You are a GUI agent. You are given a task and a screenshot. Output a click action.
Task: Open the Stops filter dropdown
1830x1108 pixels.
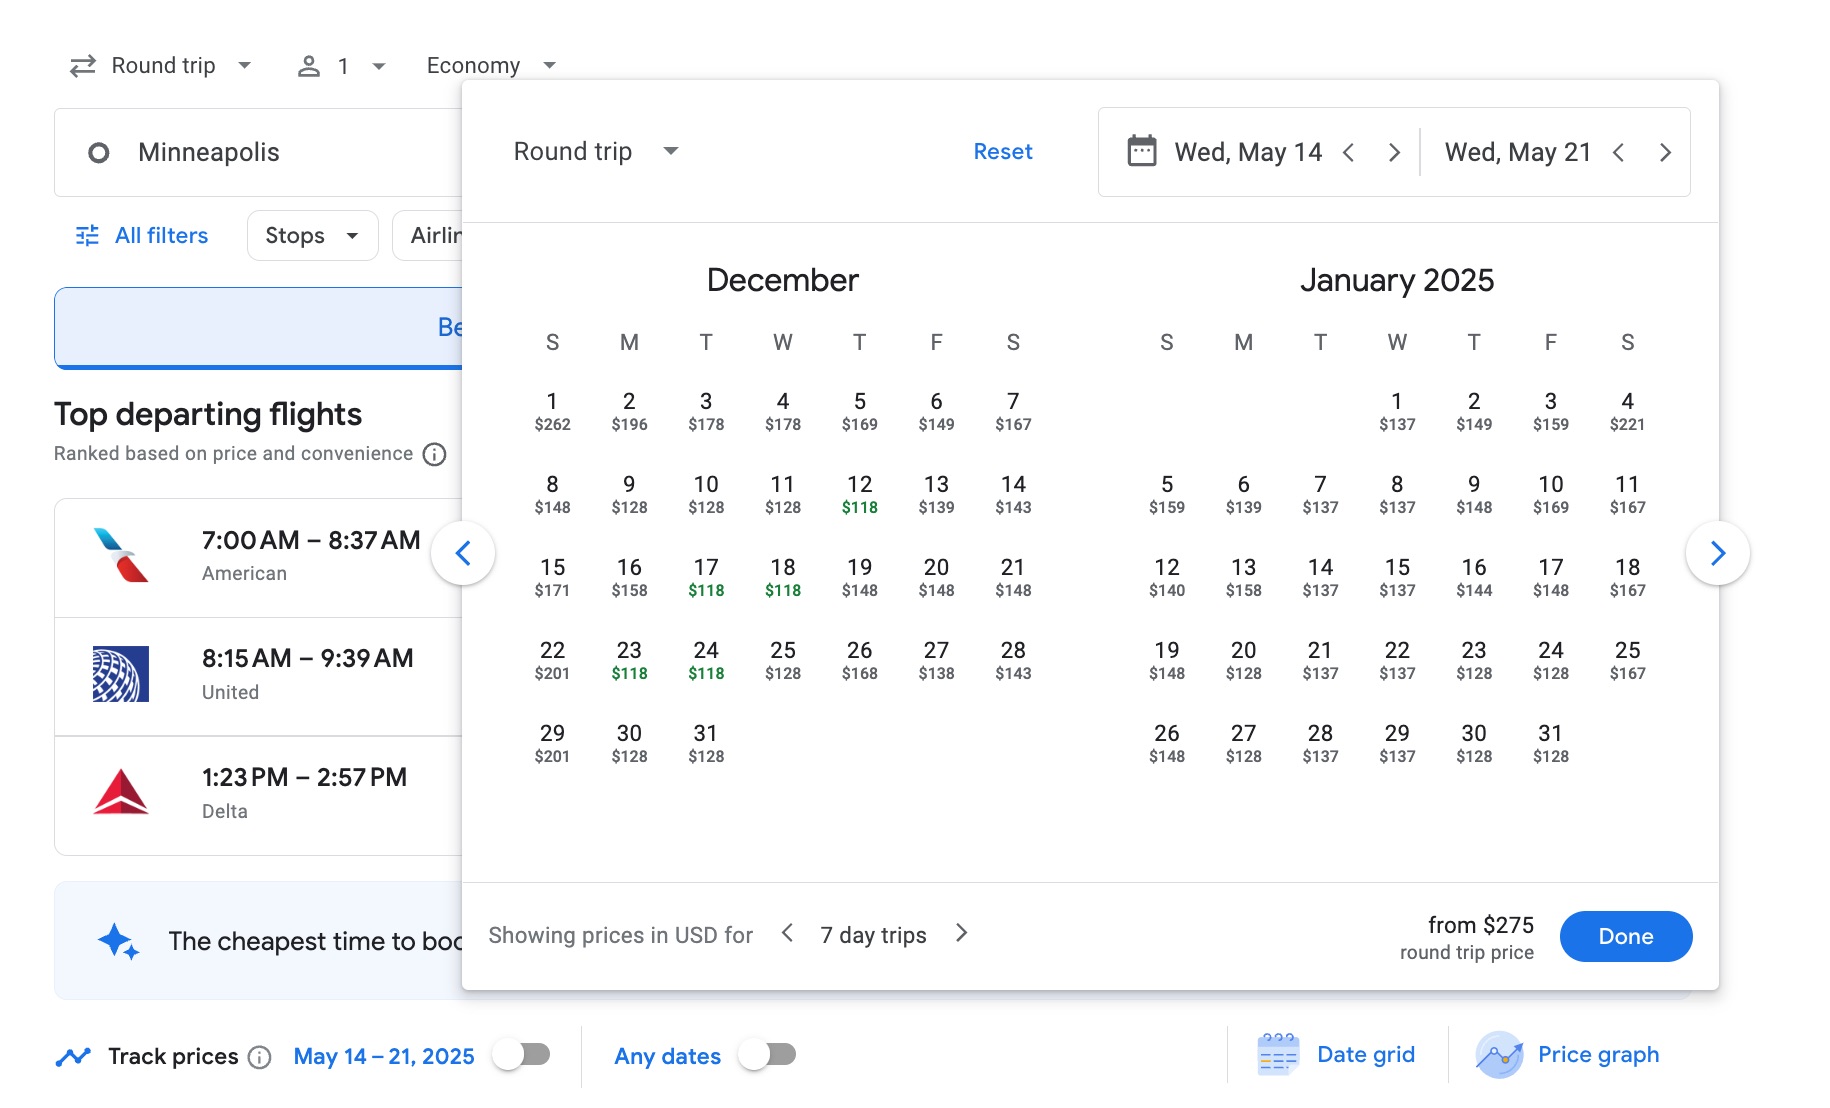click(x=311, y=235)
